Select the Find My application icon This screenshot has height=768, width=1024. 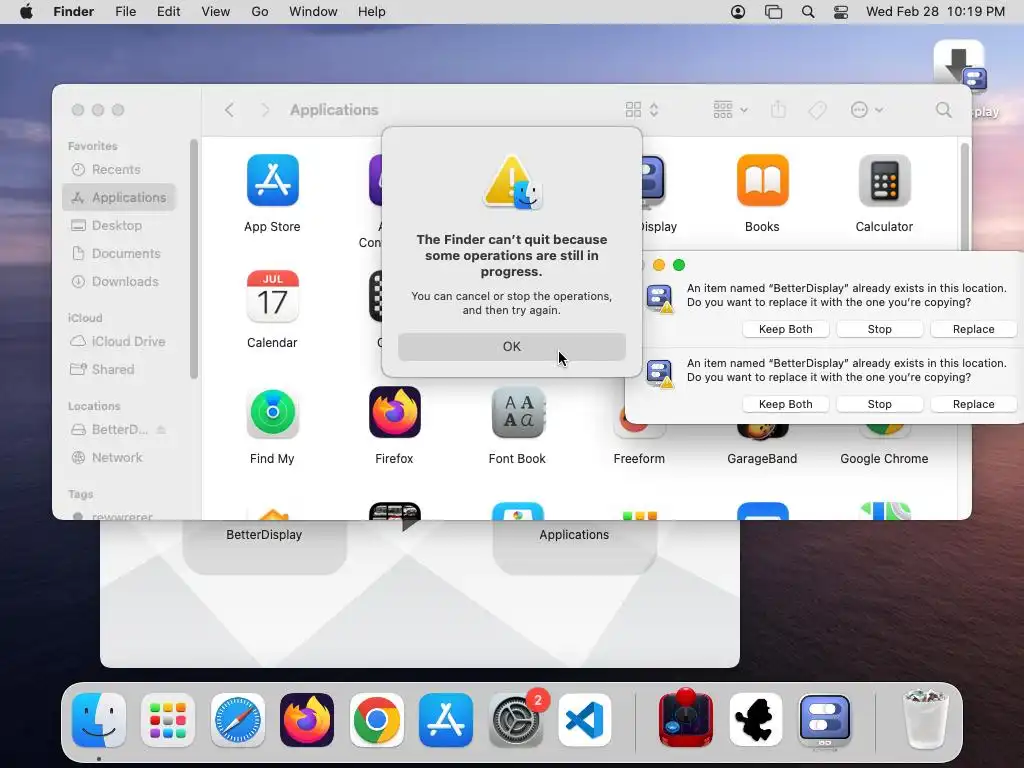point(272,413)
